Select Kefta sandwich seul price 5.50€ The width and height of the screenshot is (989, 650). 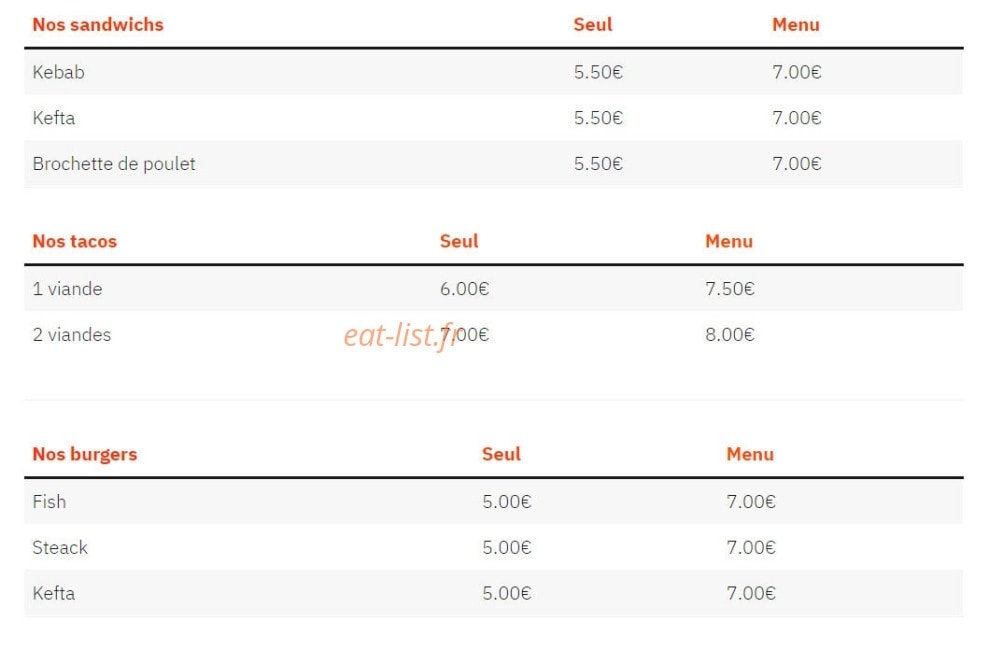pos(598,118)
